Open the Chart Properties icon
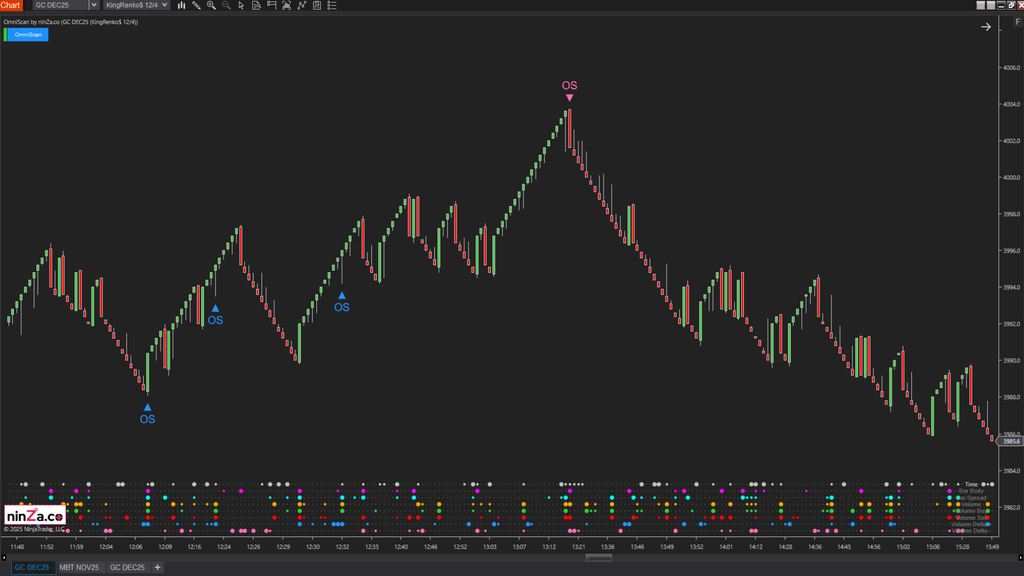The width and height of the screenshot is (1024, 576). [316, 5]
